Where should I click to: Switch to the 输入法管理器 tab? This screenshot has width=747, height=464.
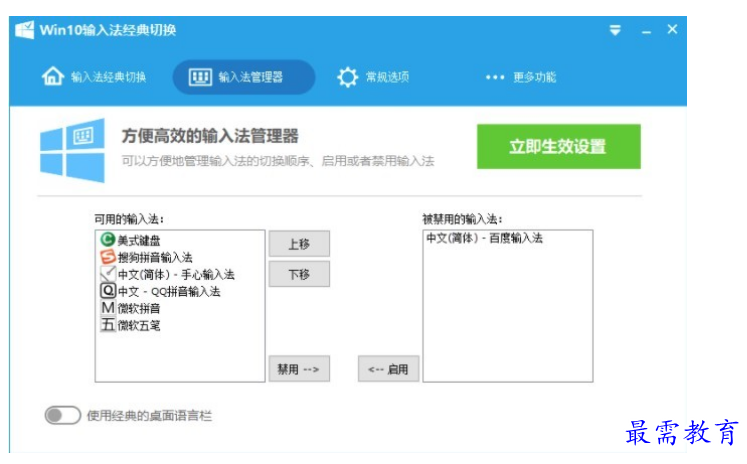pos(243,77)
